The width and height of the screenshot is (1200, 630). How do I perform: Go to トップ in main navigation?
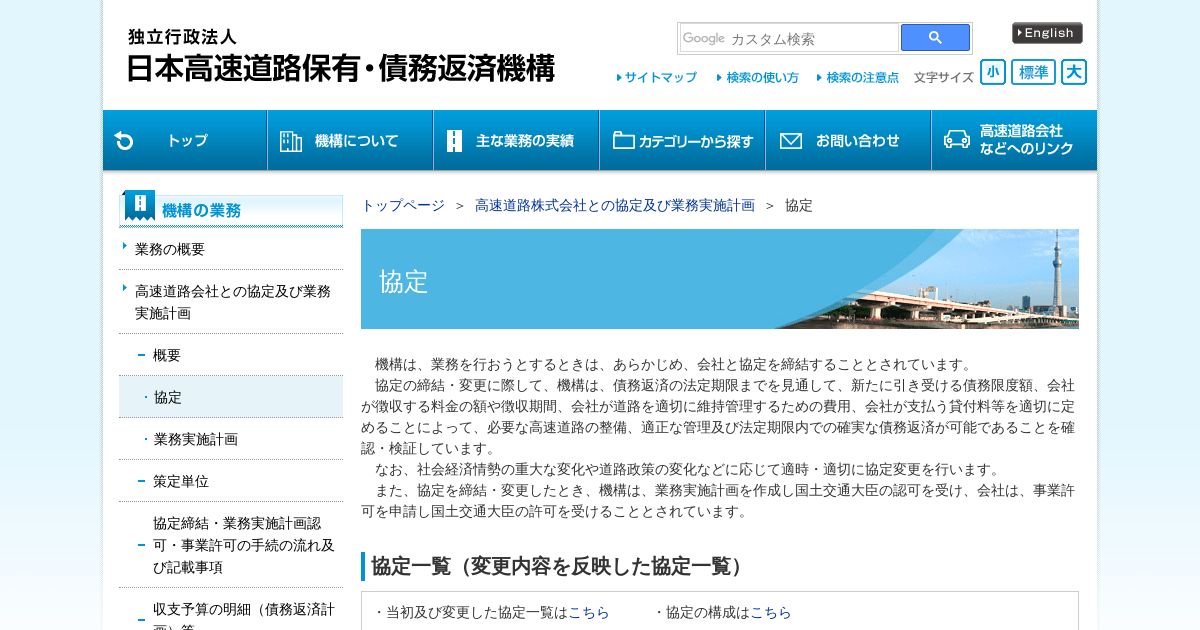(185, 140)
